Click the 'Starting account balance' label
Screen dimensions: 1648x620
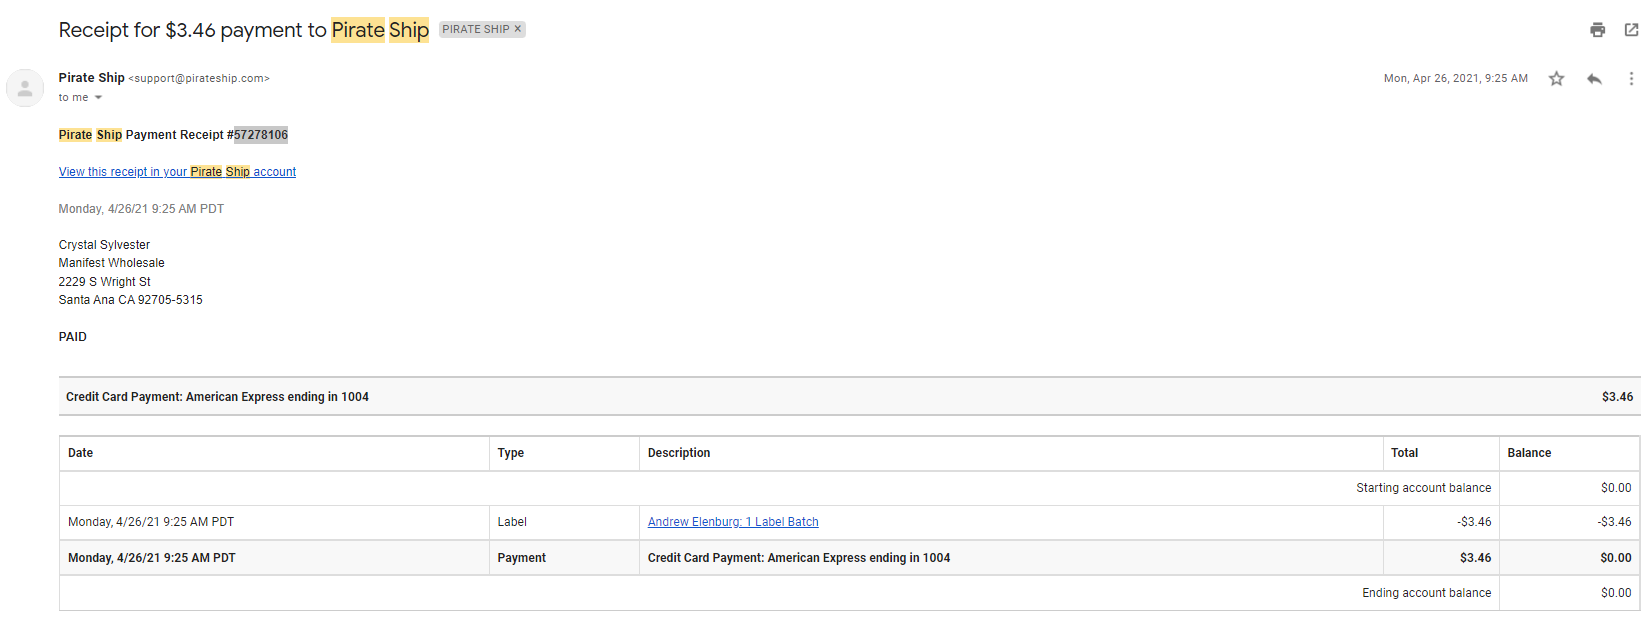[1423, 488]
